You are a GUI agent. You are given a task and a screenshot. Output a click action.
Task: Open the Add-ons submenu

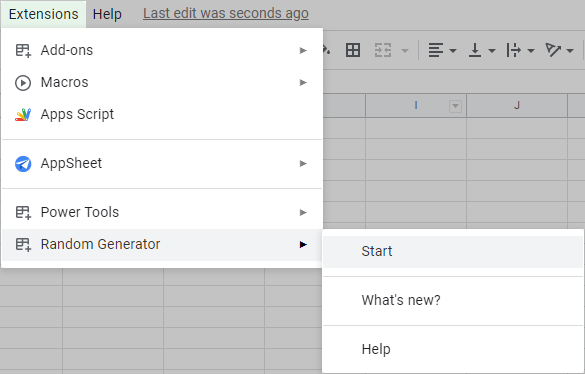162,50
